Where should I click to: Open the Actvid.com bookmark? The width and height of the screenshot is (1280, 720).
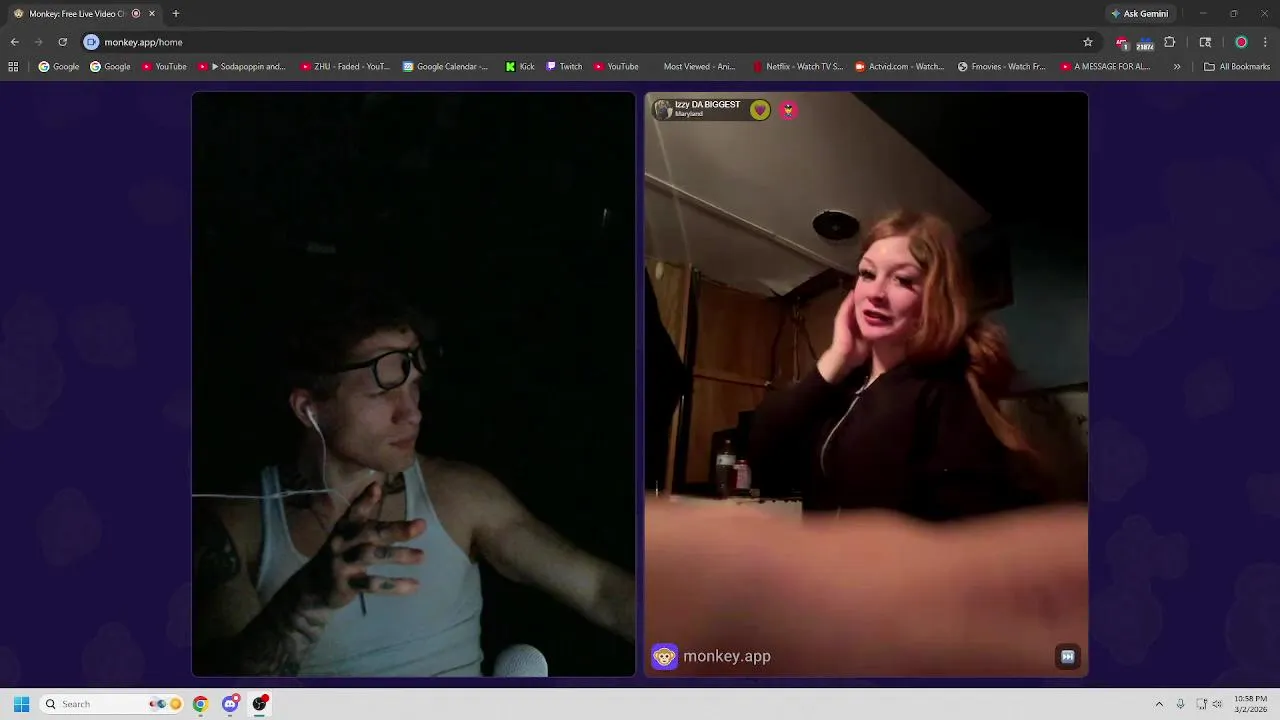(900, 67)
